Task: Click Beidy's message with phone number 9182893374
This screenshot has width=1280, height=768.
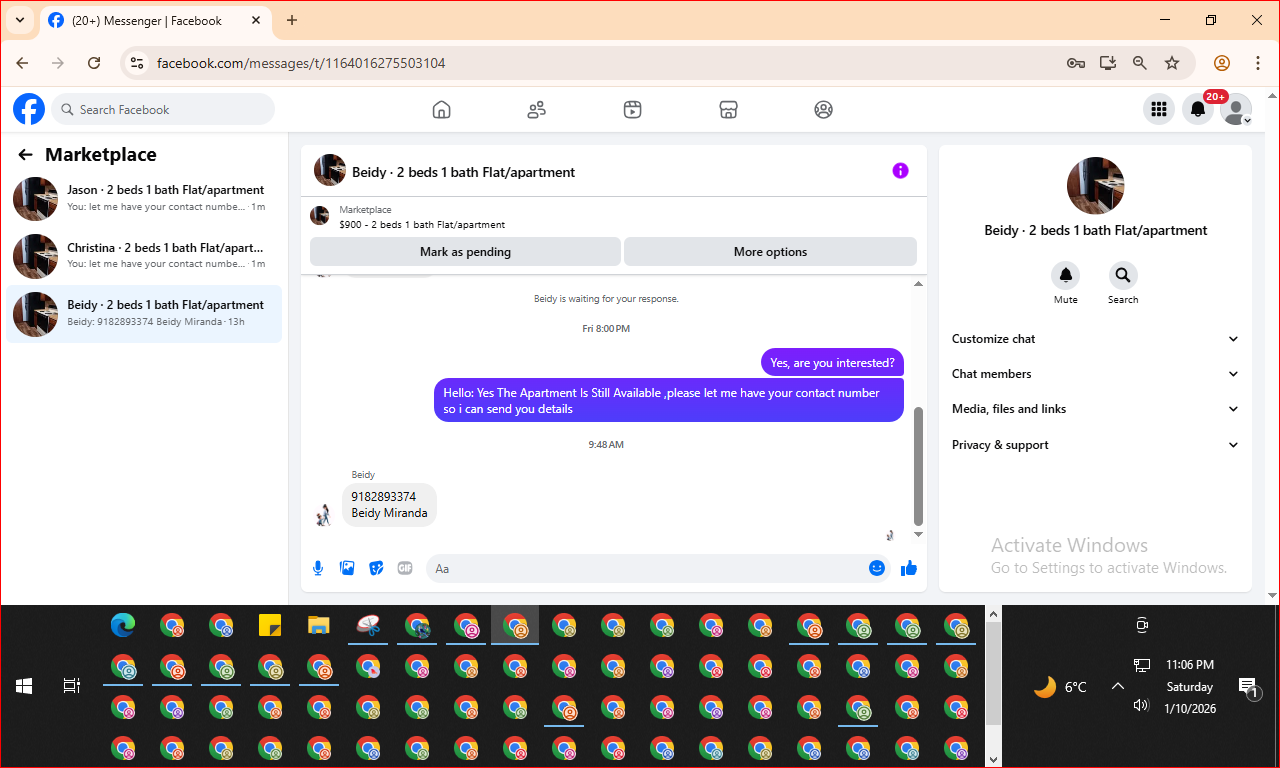Action: point(389,505)
